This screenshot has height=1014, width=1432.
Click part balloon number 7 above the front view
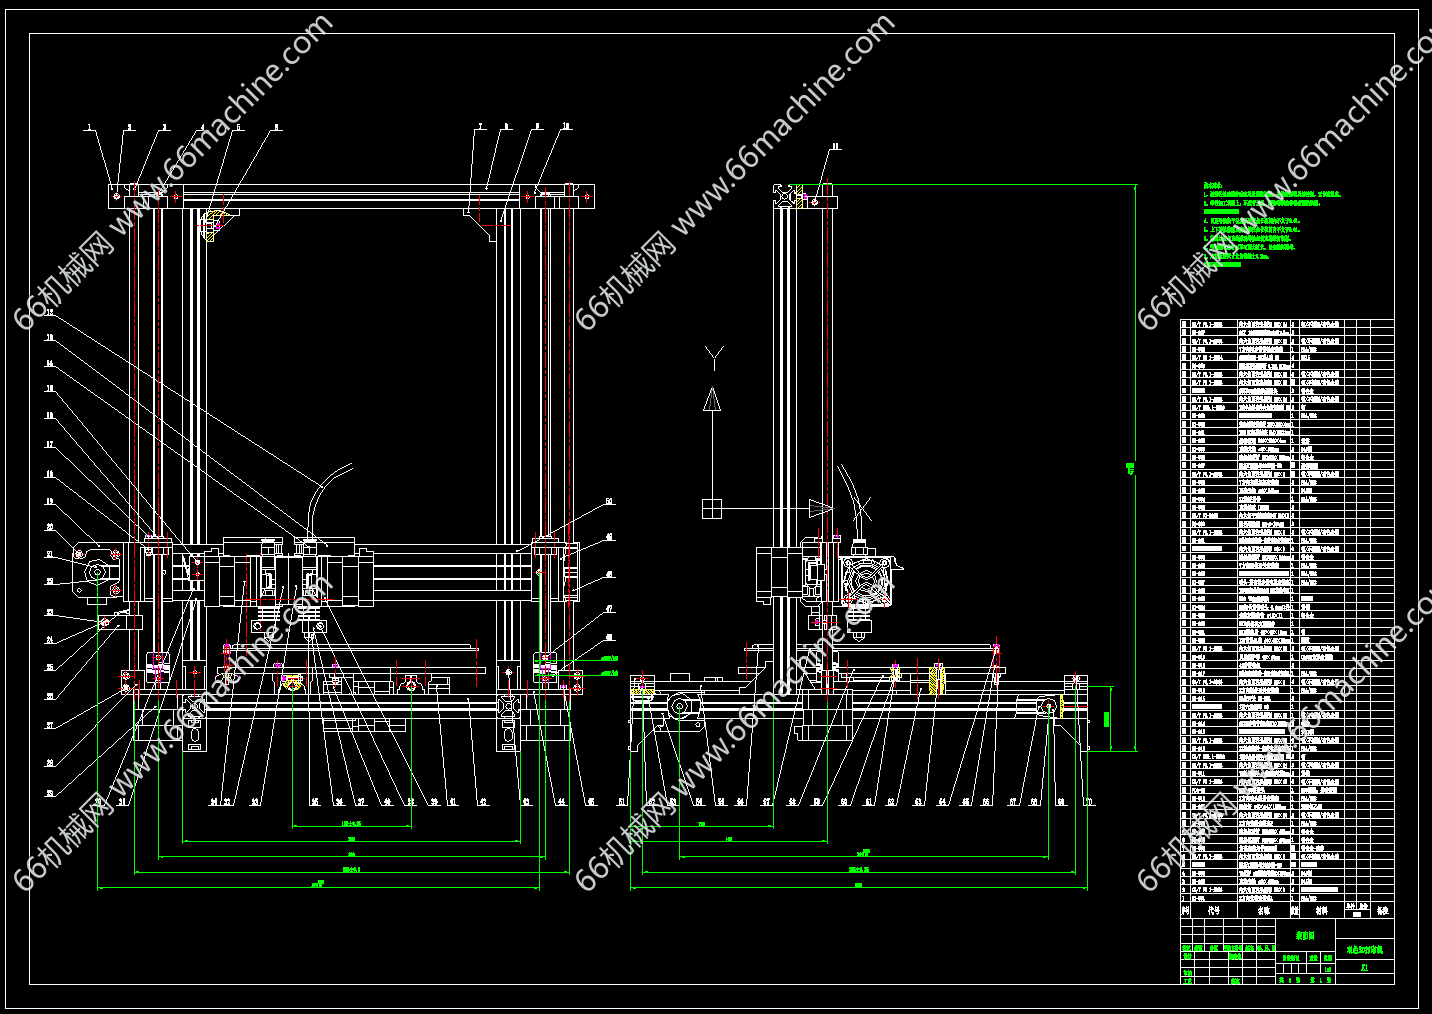[479, 127]
